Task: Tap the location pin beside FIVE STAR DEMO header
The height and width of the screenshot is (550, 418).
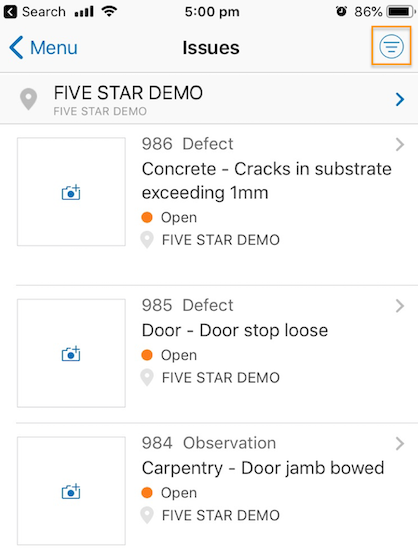Action: pyautogui.click(x=28, y=99)
